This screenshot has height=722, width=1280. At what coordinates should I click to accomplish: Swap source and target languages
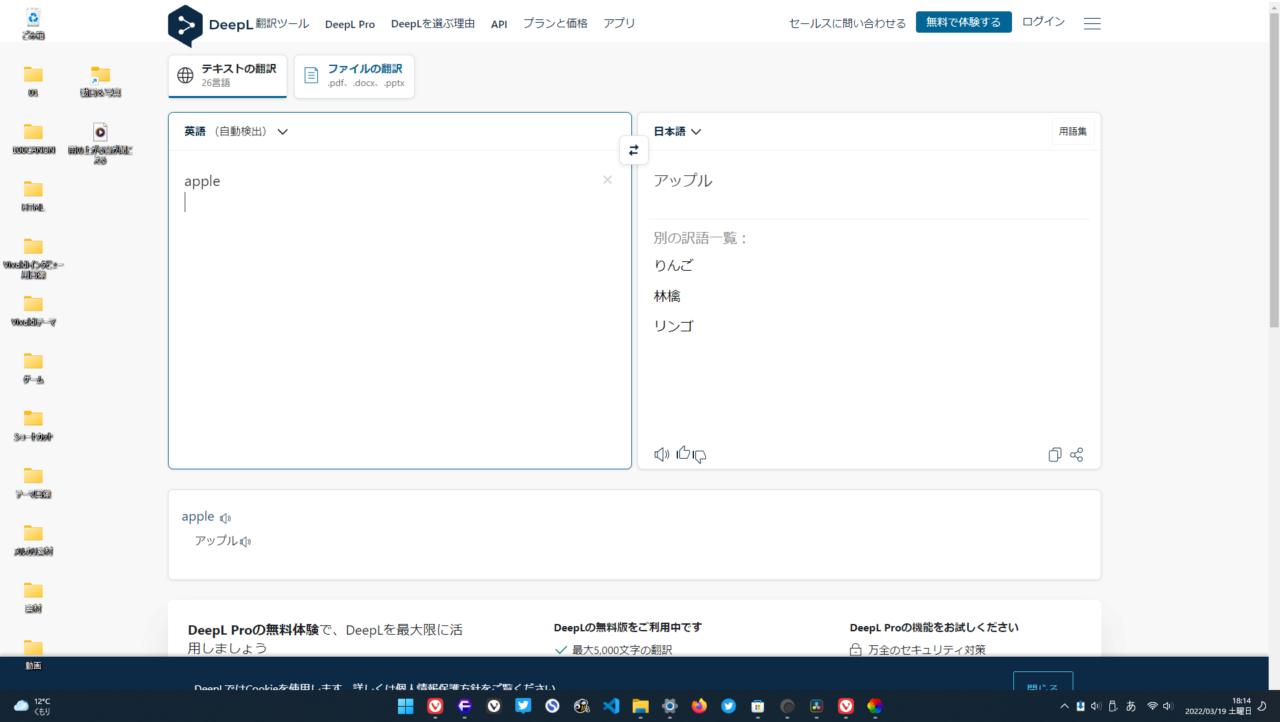click(634, 150)
